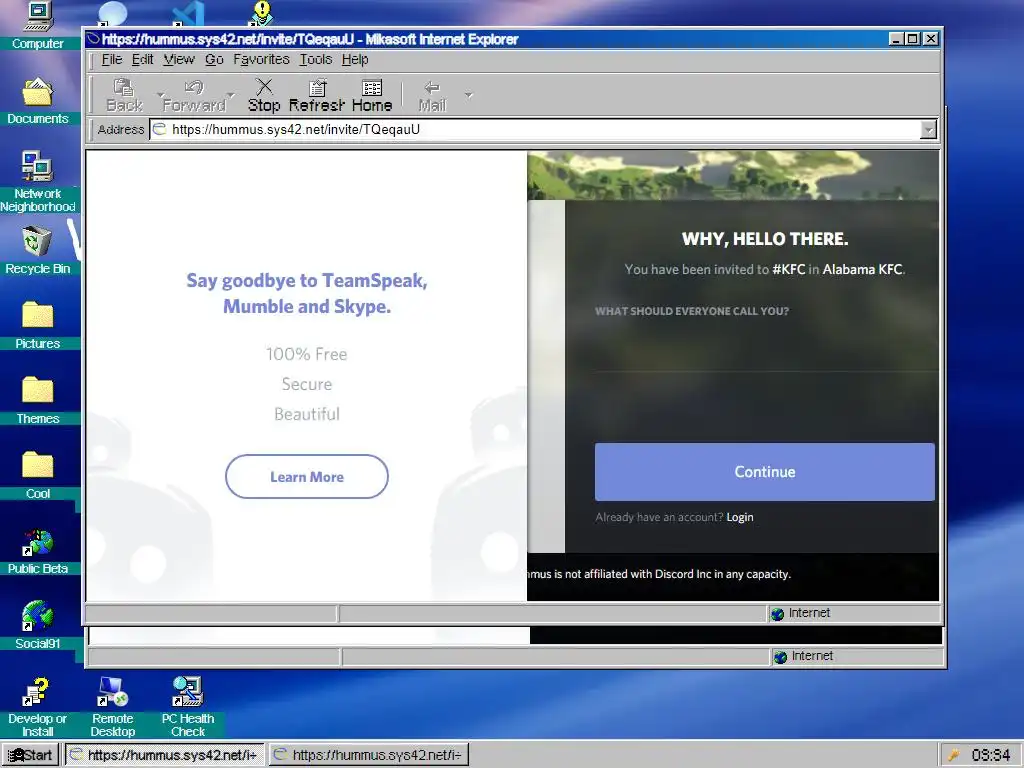1024x768 pixels.
Task: Minimize the Internet Explorer window
Action: (897, 39)
